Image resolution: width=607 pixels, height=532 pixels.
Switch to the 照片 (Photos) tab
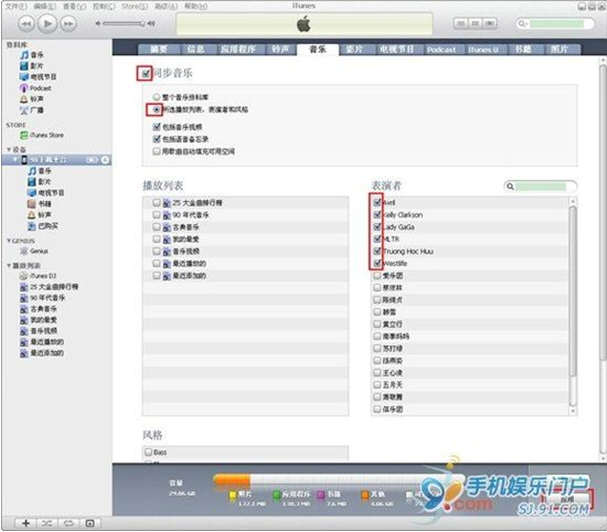click(x=559, y=49)
